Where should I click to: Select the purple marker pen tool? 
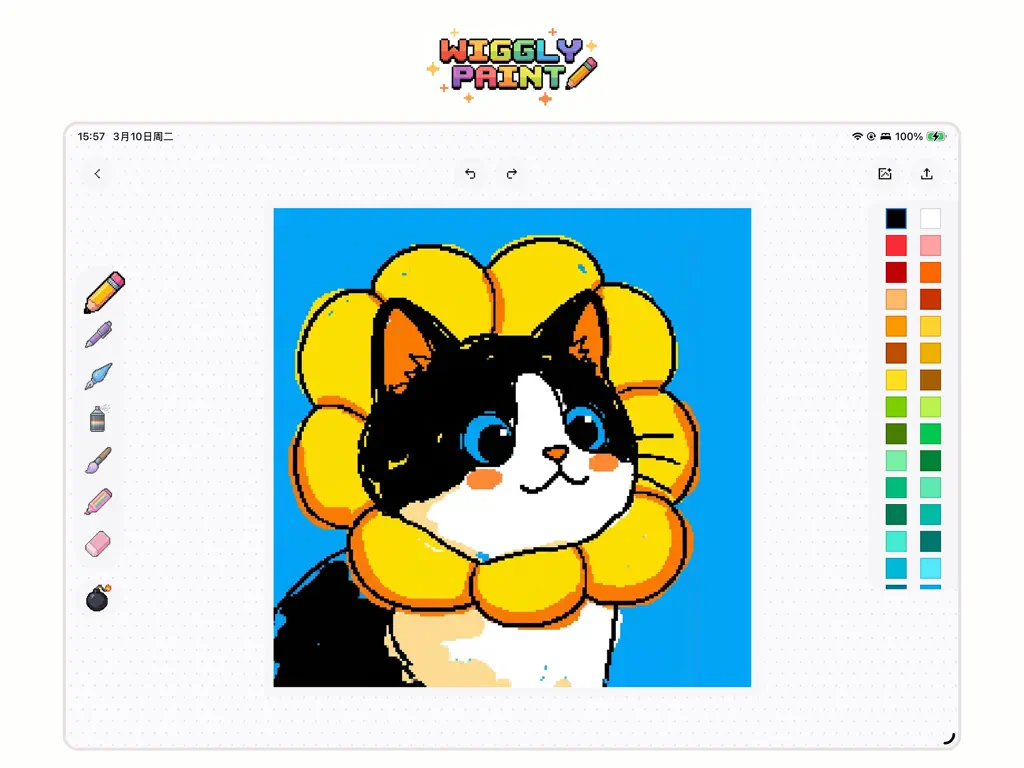[99, 334]
